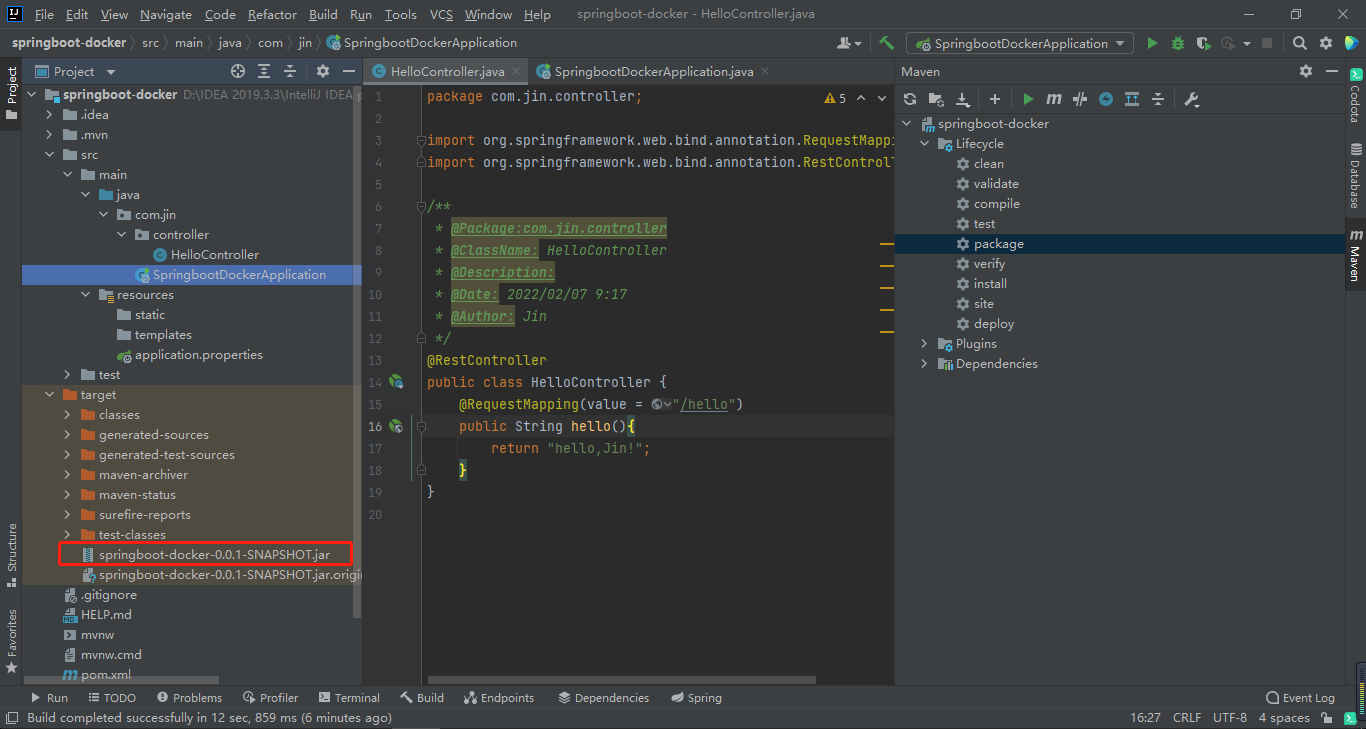Open Endpoints tool window
This screenshot has height=729, width=1366.
click(x=498, y=698)
